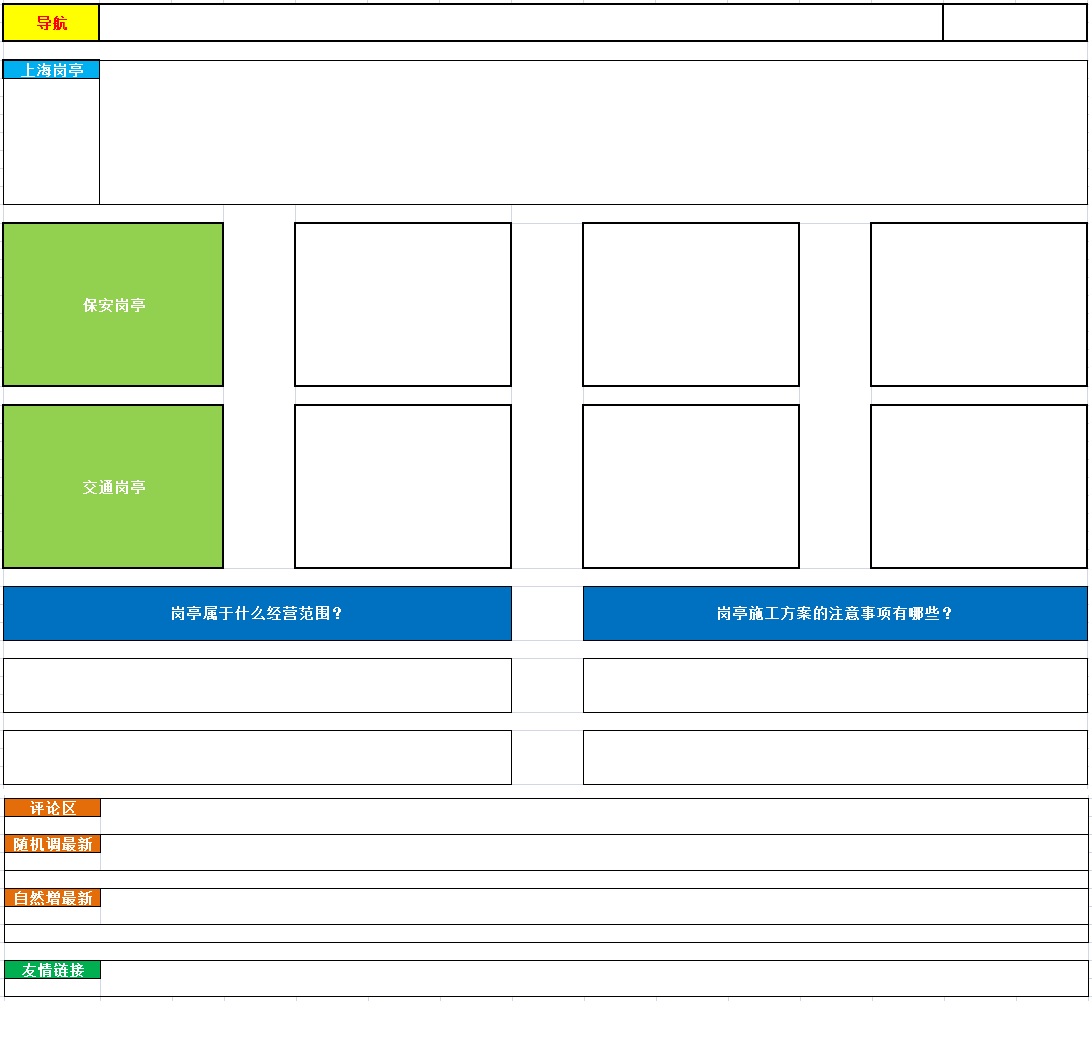Select the orange 自然增最新 label
Viewport: 1092px width, 1040px height.
tap(52, 898)
